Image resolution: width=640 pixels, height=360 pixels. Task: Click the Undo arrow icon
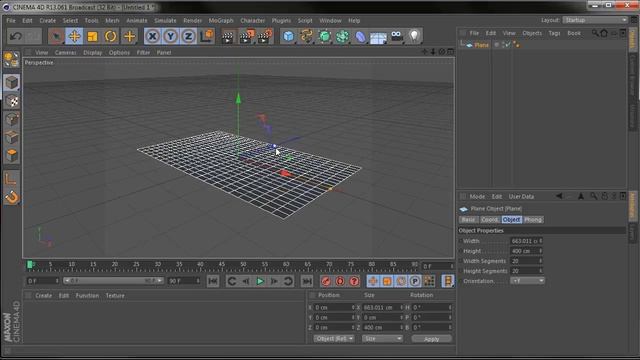pyautogui.click(x=16, y=36)
